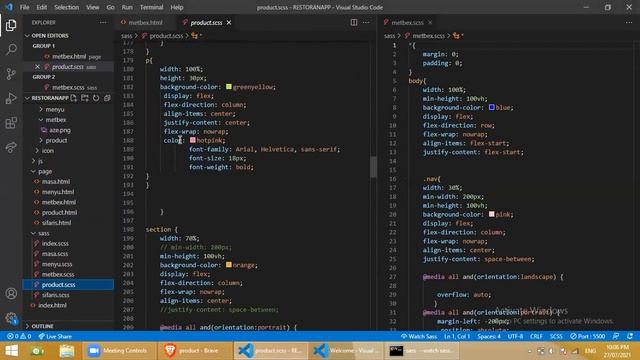The image size is (640, 360).
Task: Open index.scss in the sass folder
Action: point(55,243)
